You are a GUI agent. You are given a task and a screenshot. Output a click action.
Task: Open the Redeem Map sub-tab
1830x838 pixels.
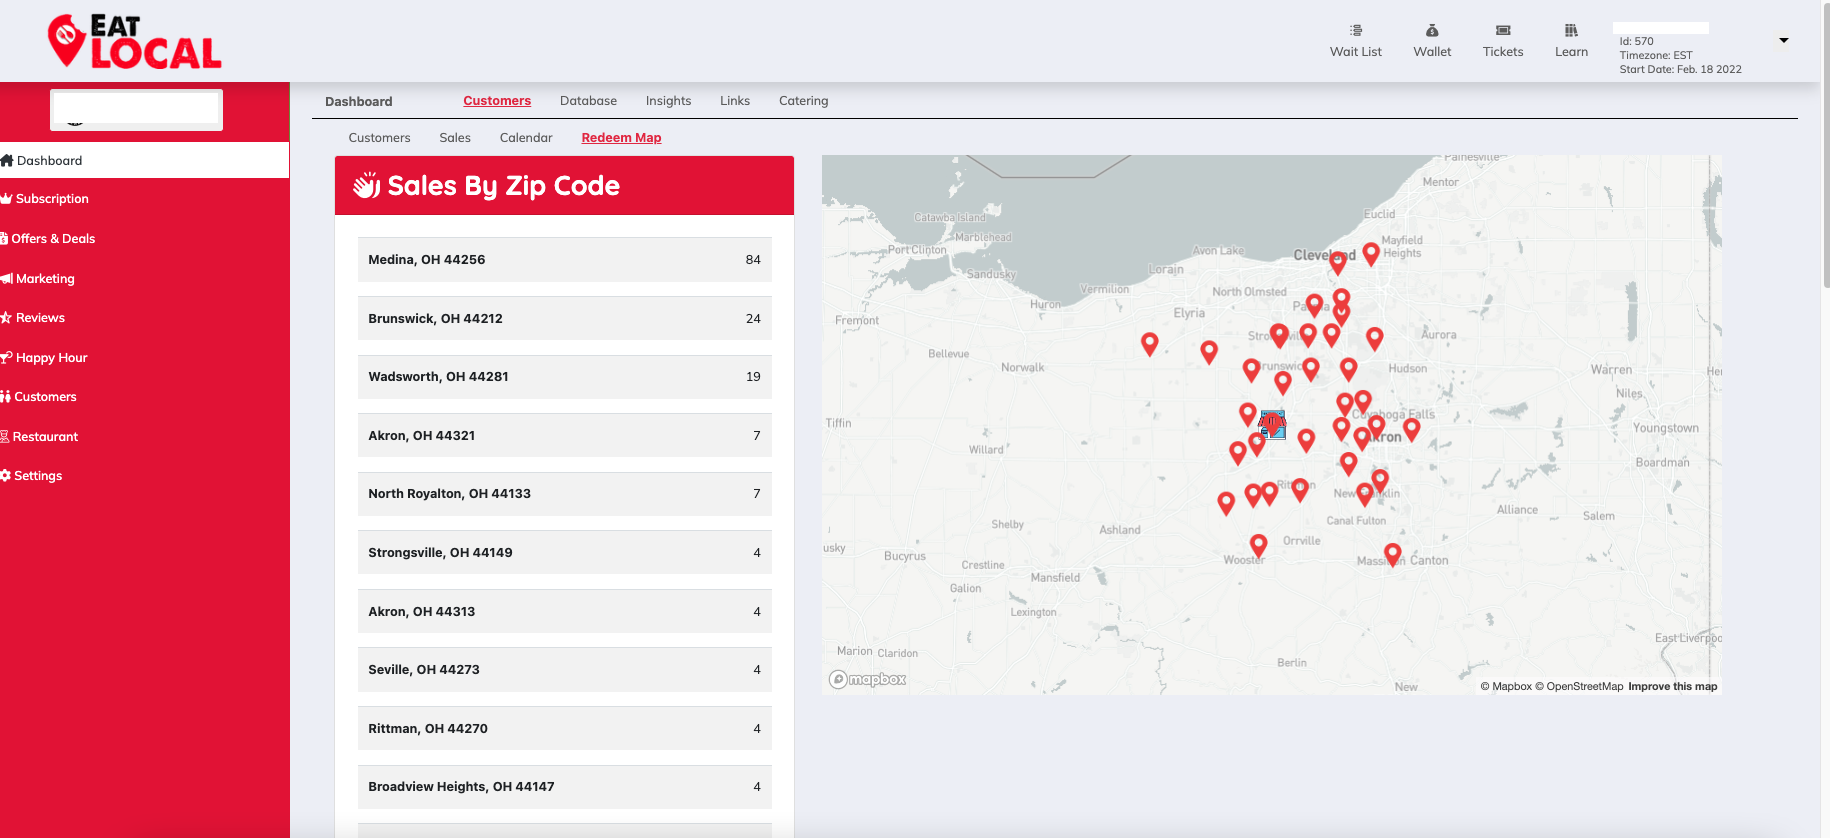[x=621, y=138]
